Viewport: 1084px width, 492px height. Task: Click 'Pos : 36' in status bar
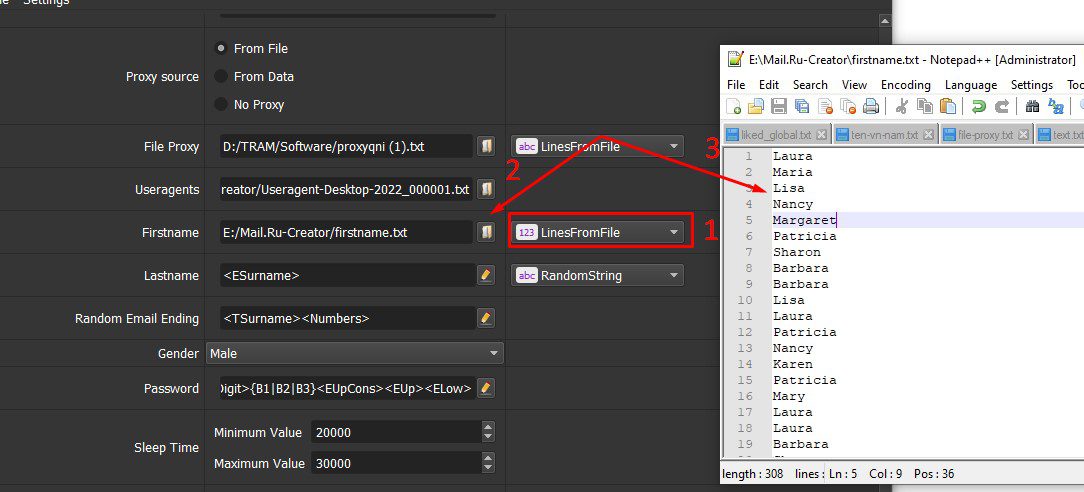click(x=934, y=474)
